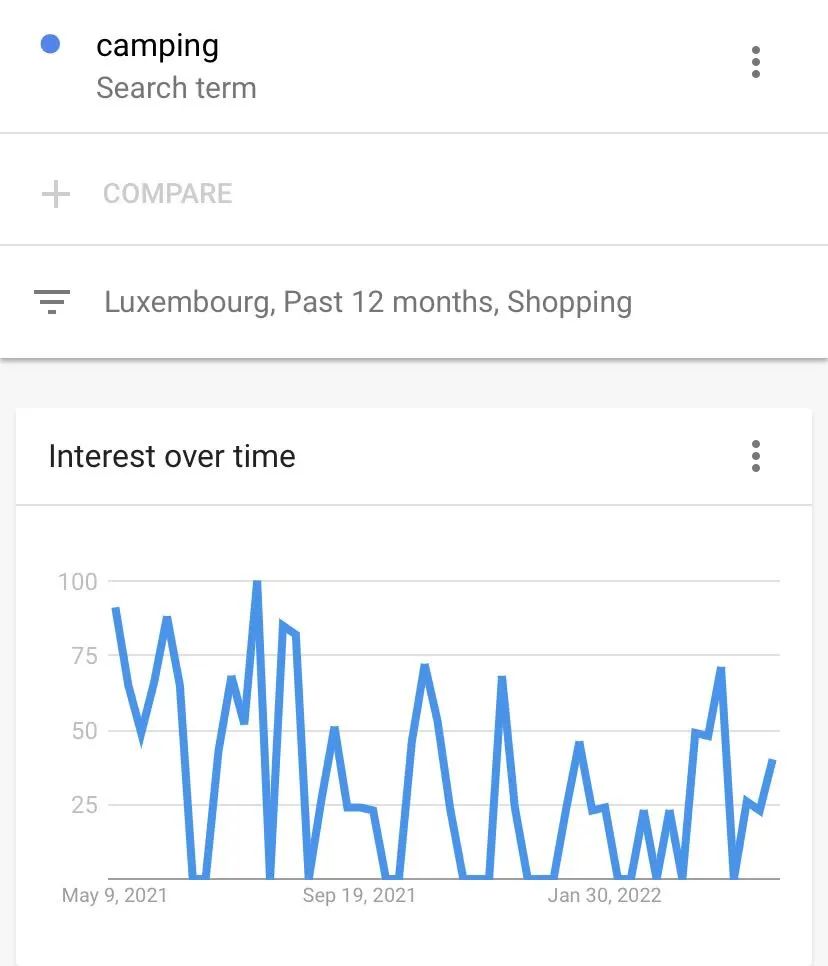Click the Interest over time heading
Screen dimensions: 828x966
point(172,457)
